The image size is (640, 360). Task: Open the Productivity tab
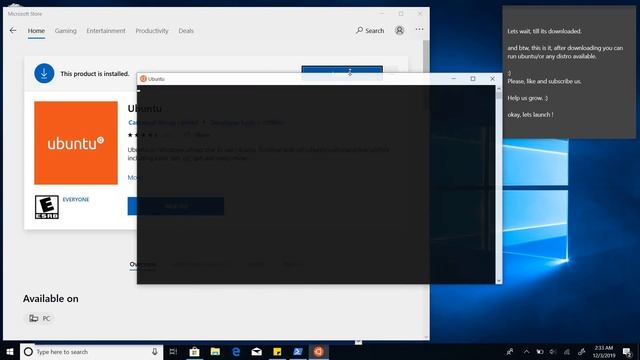tap(151, 31)
